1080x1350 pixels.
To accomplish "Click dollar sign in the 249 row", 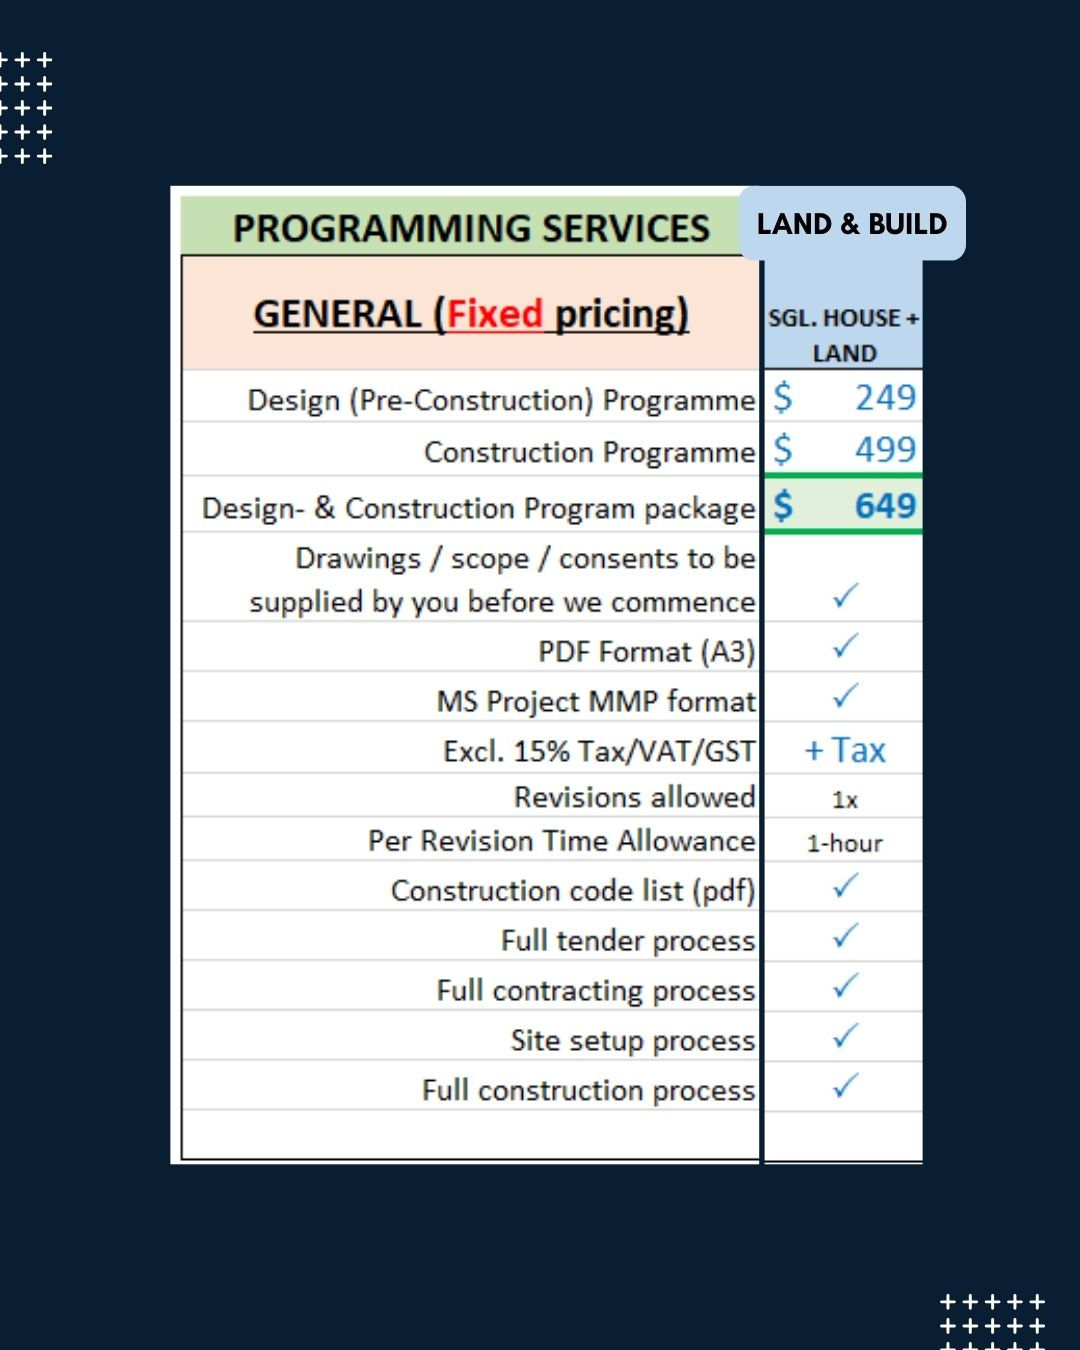I will click(783, 398).
